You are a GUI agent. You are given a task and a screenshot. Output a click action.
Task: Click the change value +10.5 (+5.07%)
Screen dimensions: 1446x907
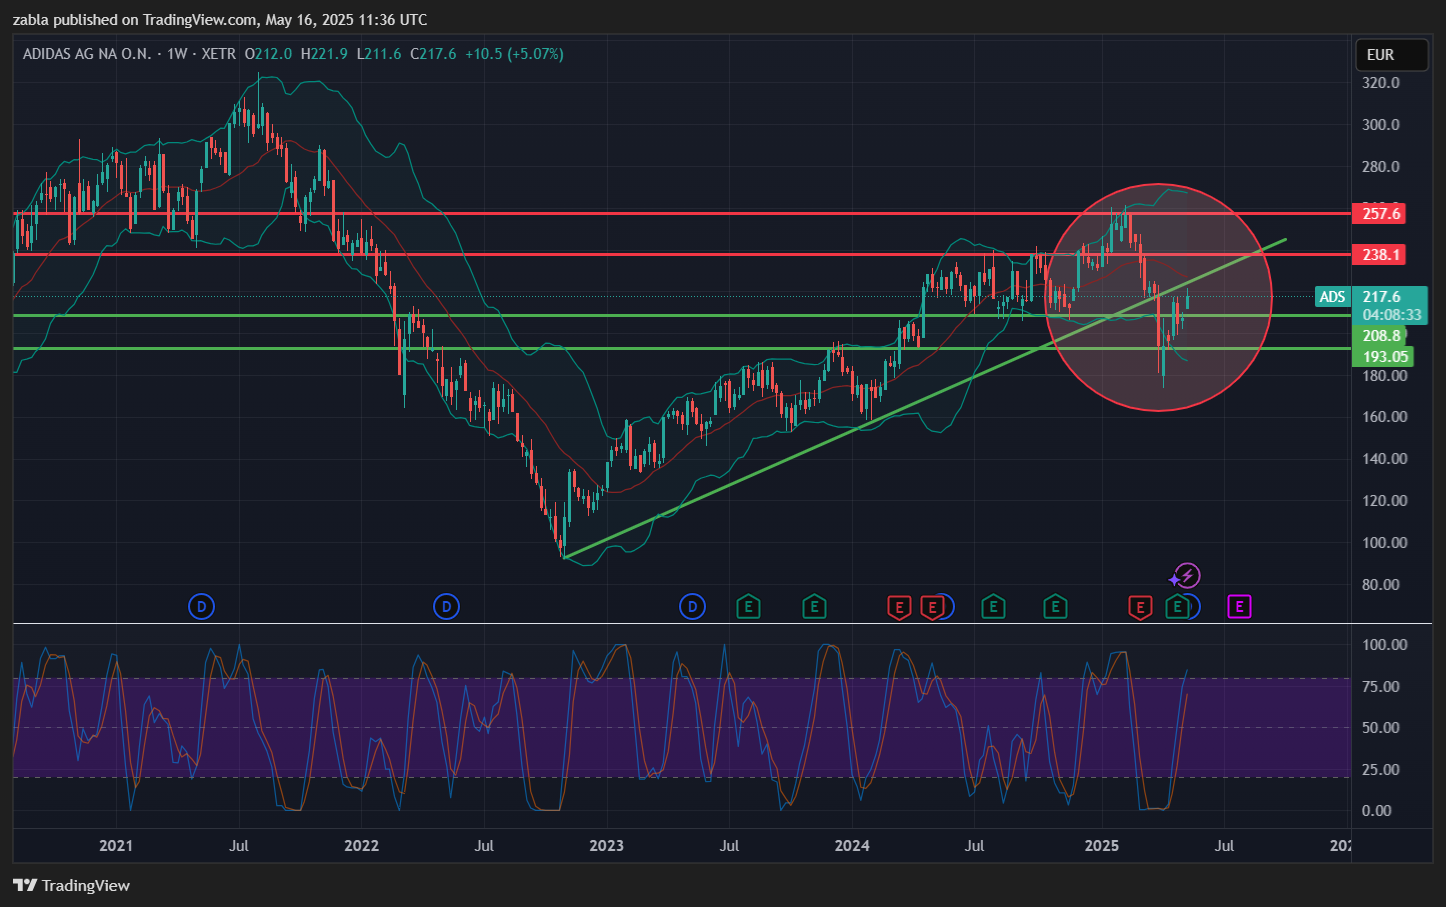click(514, 54)
